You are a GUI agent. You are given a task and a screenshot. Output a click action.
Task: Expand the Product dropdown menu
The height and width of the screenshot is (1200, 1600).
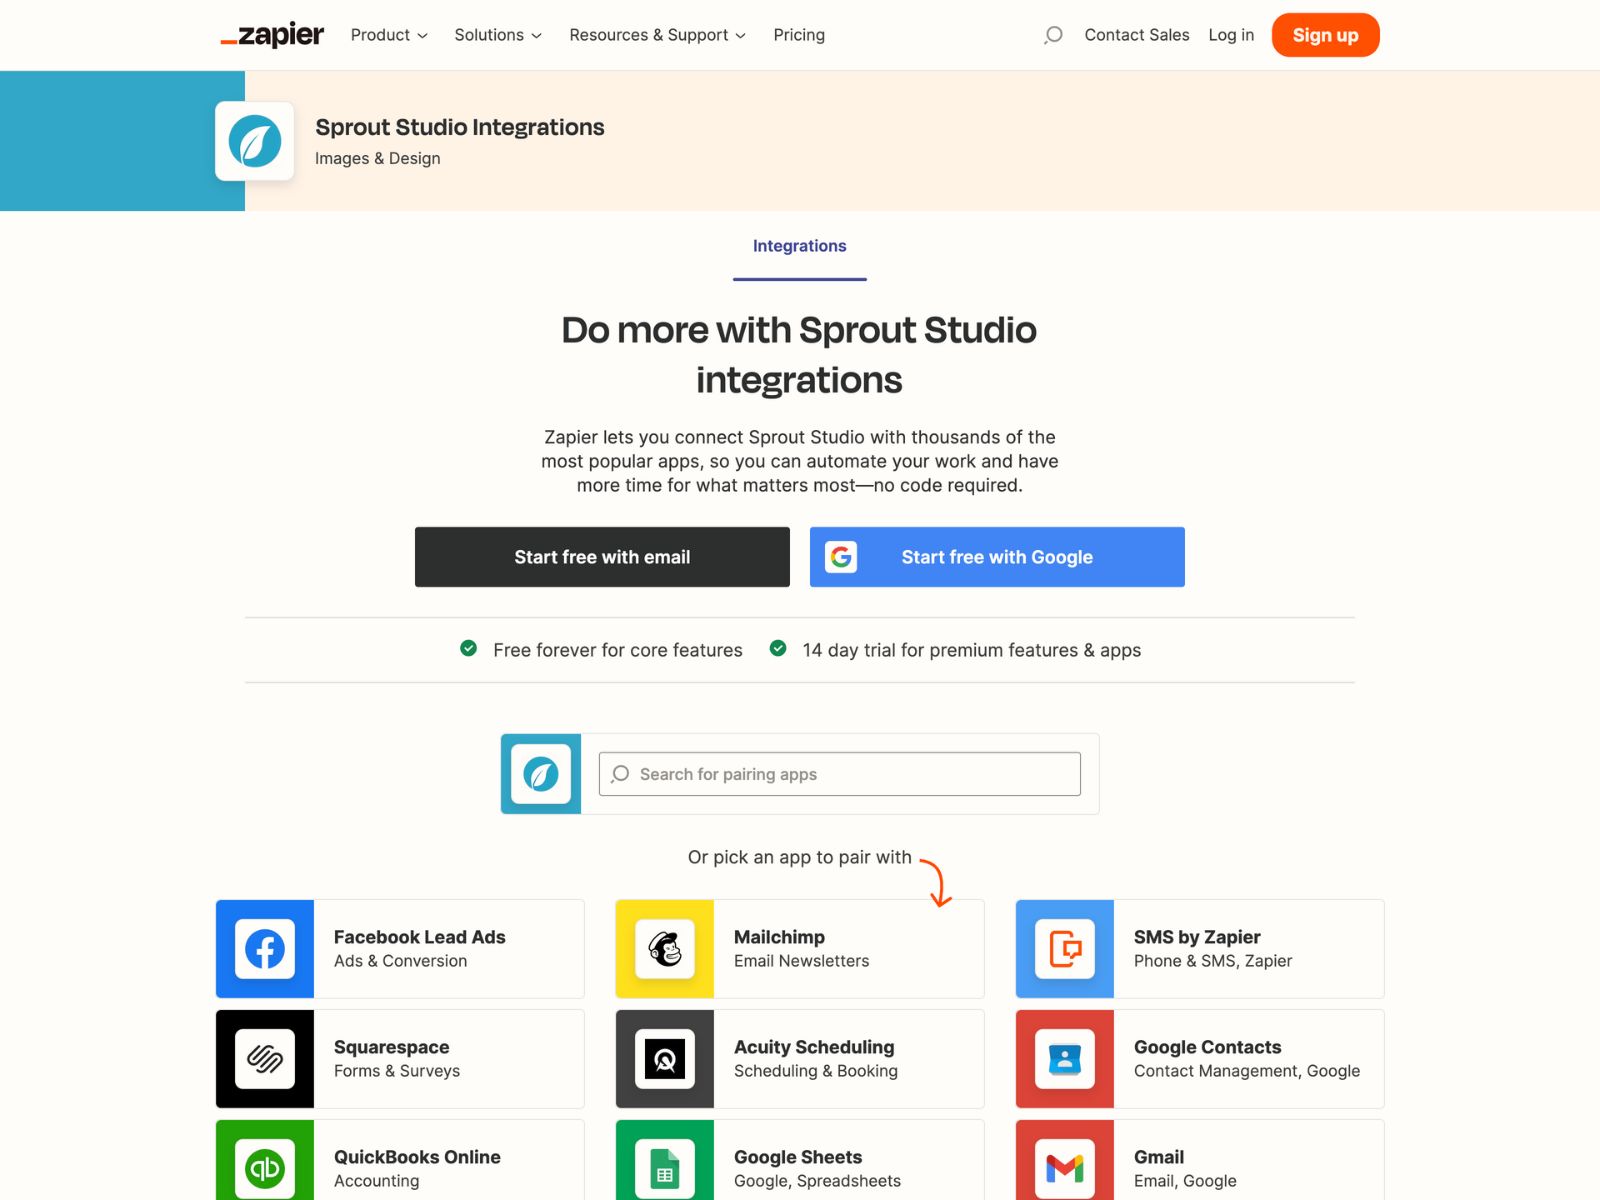click(x=389, y=35)
